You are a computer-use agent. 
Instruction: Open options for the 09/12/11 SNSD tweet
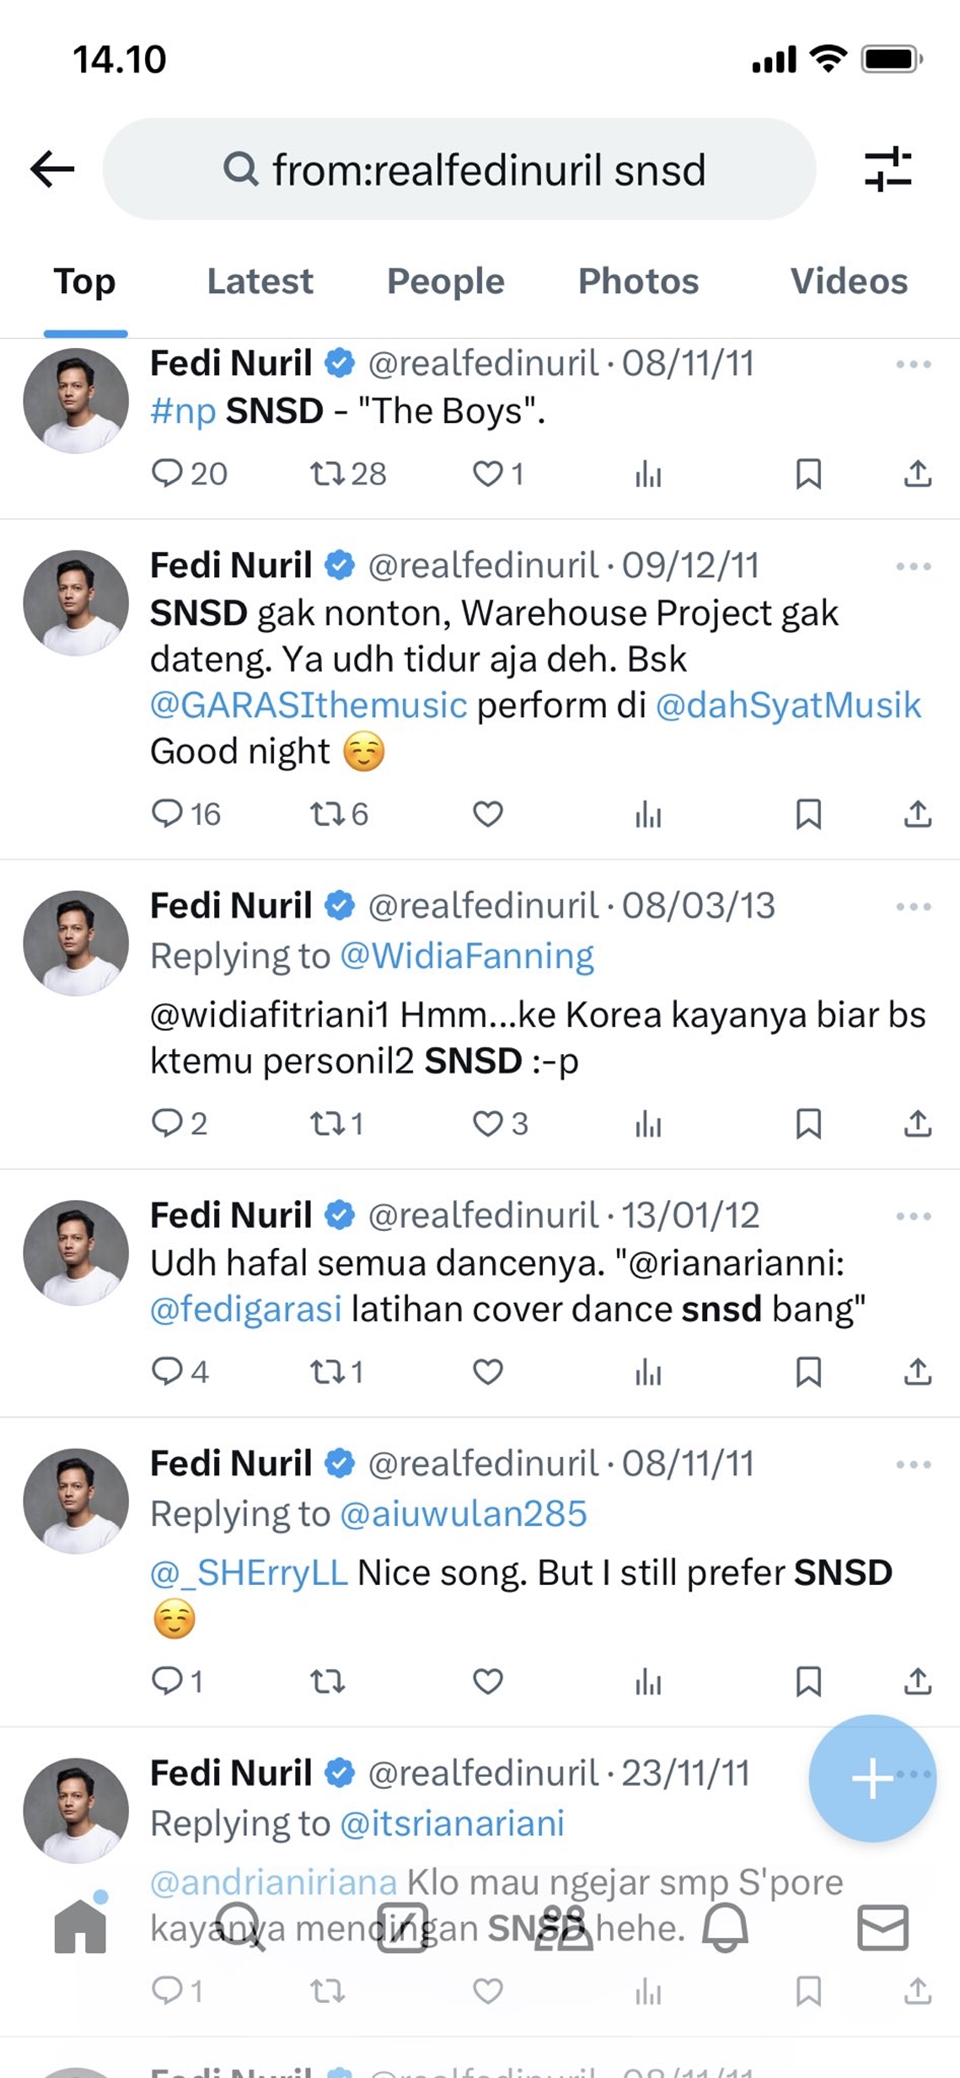point(913,566)
